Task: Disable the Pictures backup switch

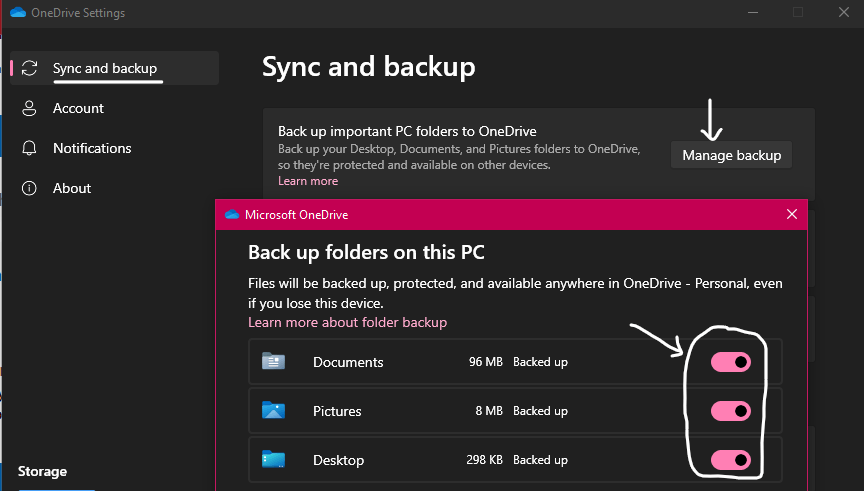Action: tap(730, 411)
